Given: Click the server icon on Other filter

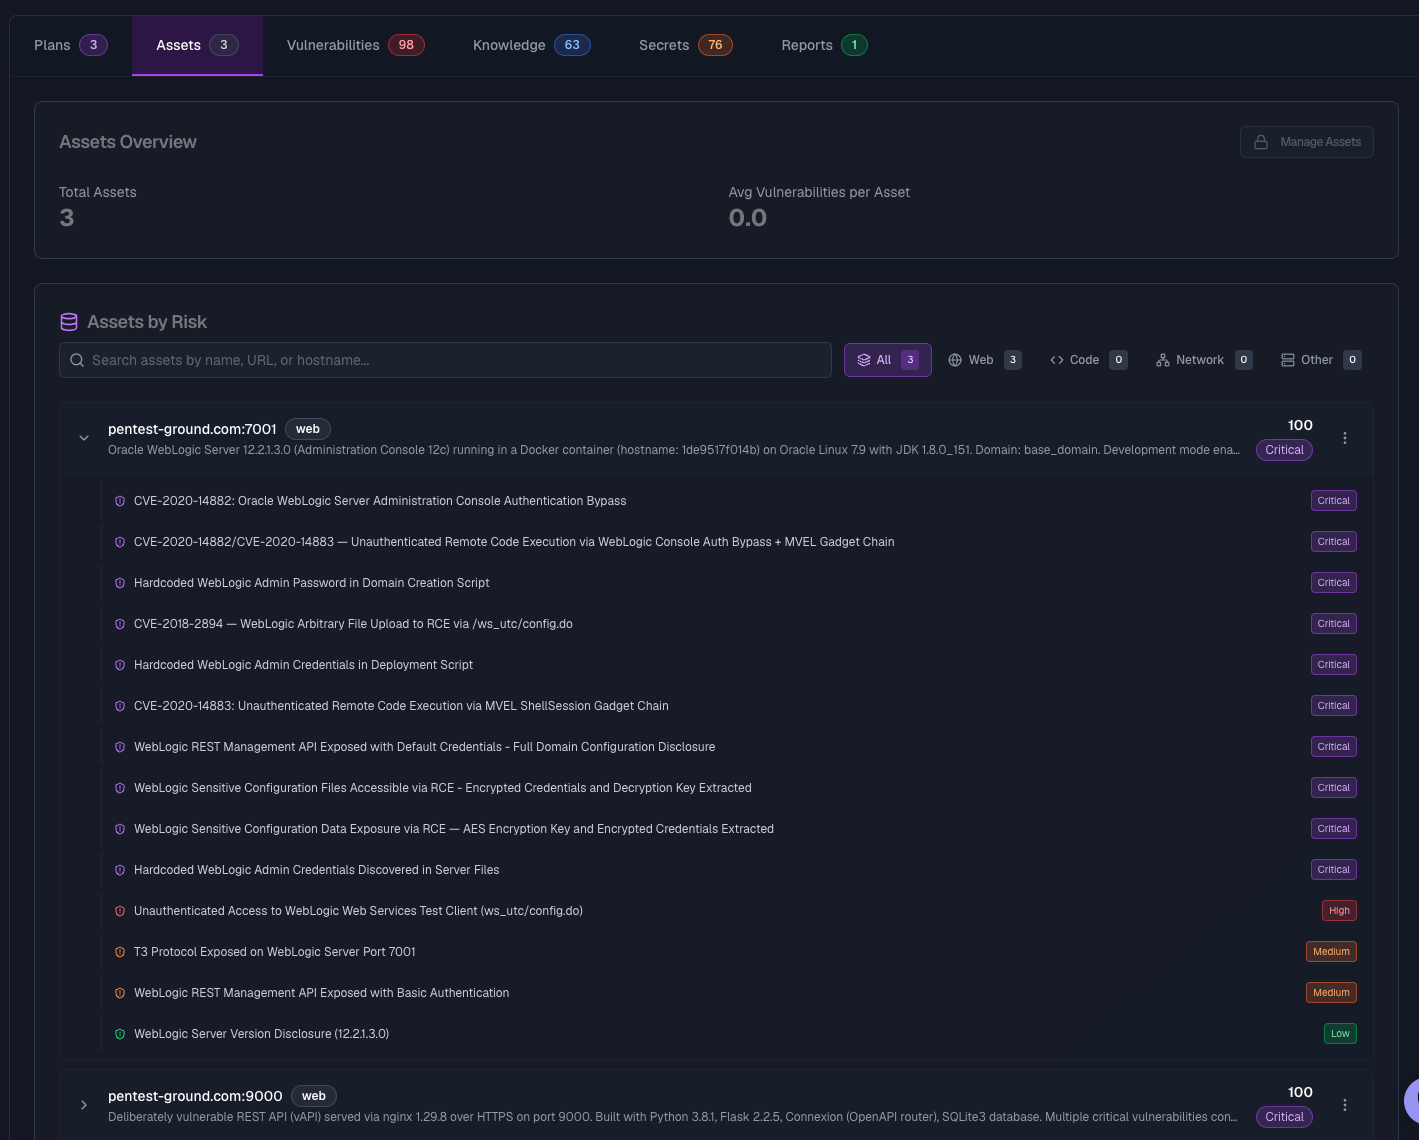Looking at the screenshot, I should pyautogui.click(x=1288, y=360).
